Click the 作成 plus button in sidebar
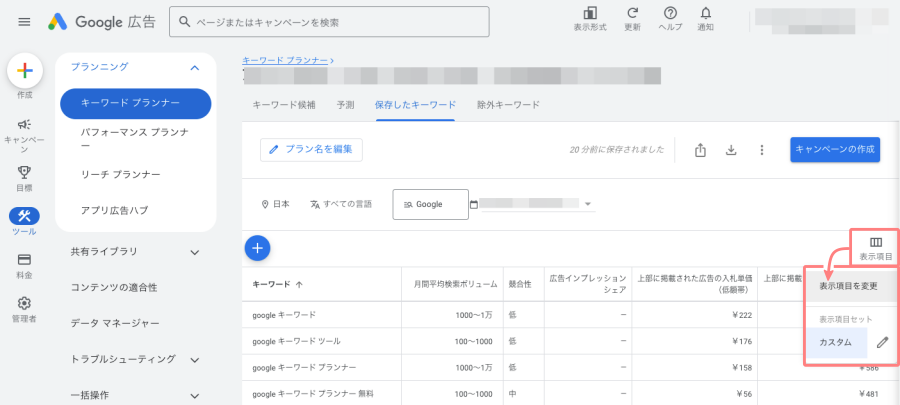The width and height of the screenshot is (900, 405). click(25, 71)
